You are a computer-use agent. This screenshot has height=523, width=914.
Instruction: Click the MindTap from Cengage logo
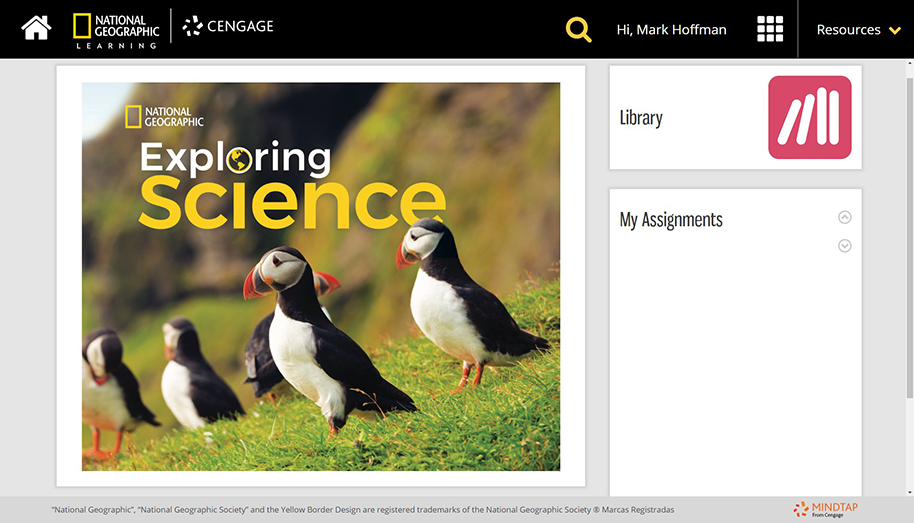(x=825, y=509)
